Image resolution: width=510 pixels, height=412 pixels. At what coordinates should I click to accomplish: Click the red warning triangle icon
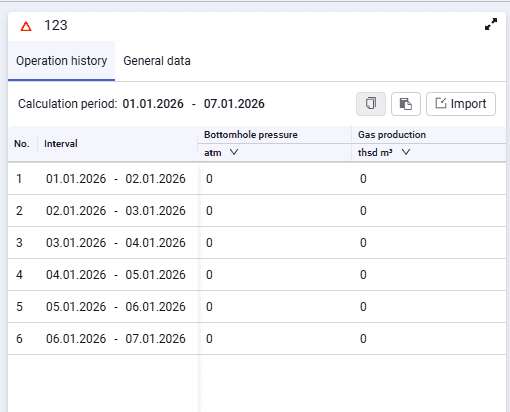coord(26,26)
